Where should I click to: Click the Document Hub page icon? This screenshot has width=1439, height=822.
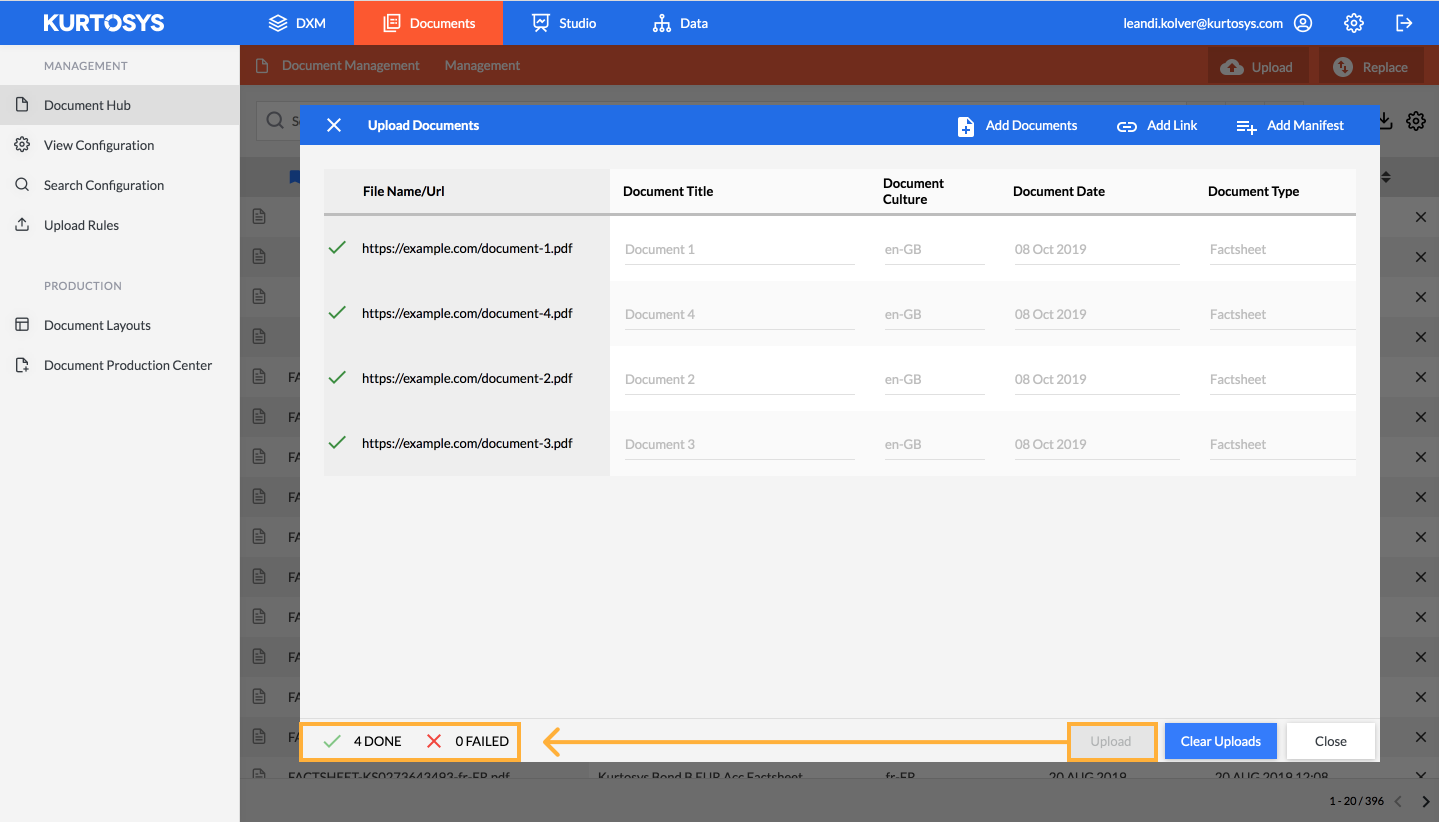click(x=22, y=104)
